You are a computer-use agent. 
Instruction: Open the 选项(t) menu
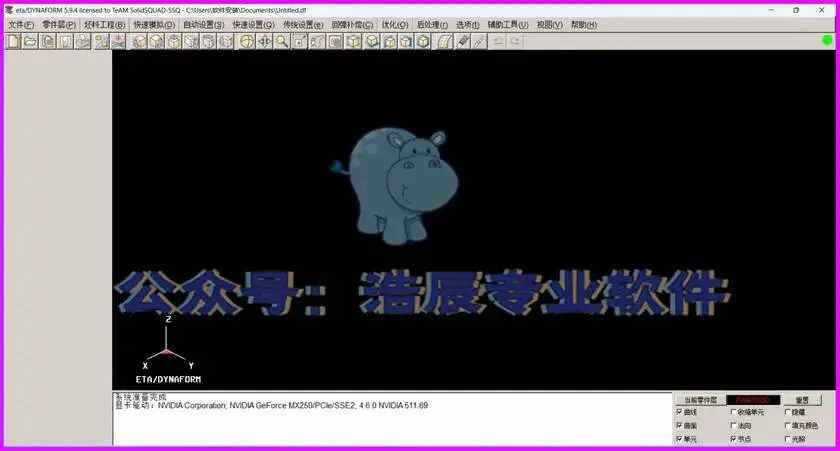click(x=468, y=25)
